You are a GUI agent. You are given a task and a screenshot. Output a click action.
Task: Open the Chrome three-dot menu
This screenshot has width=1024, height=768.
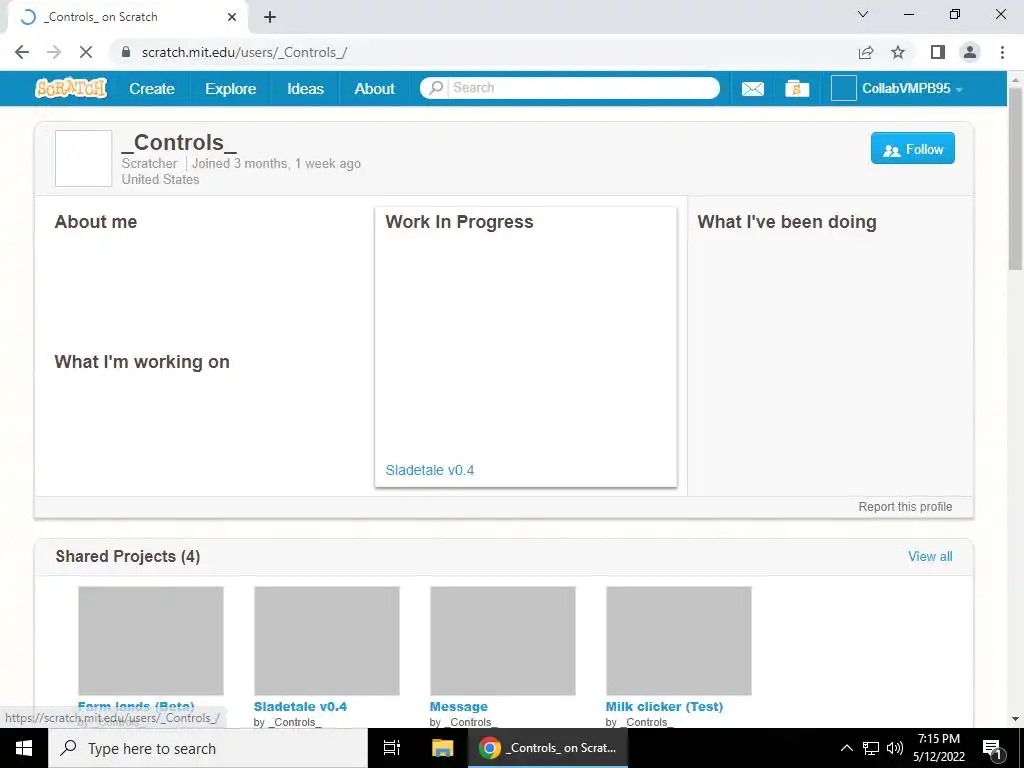coord(1002,52)
